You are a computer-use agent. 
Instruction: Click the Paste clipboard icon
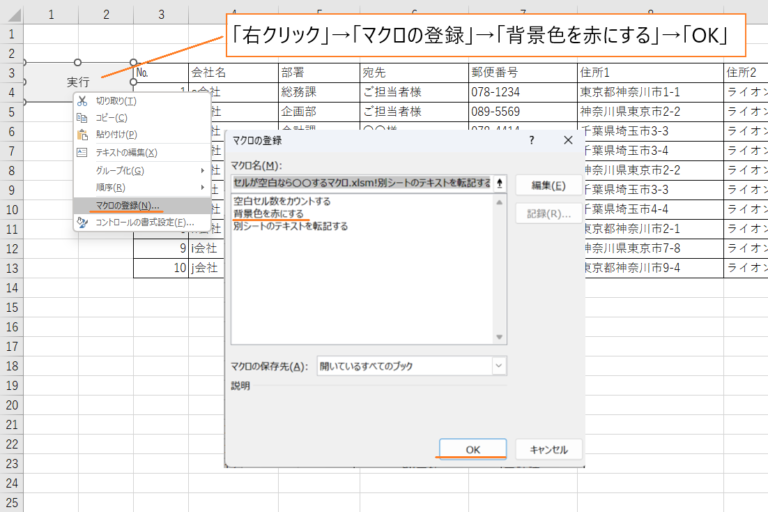pos(82,134)
